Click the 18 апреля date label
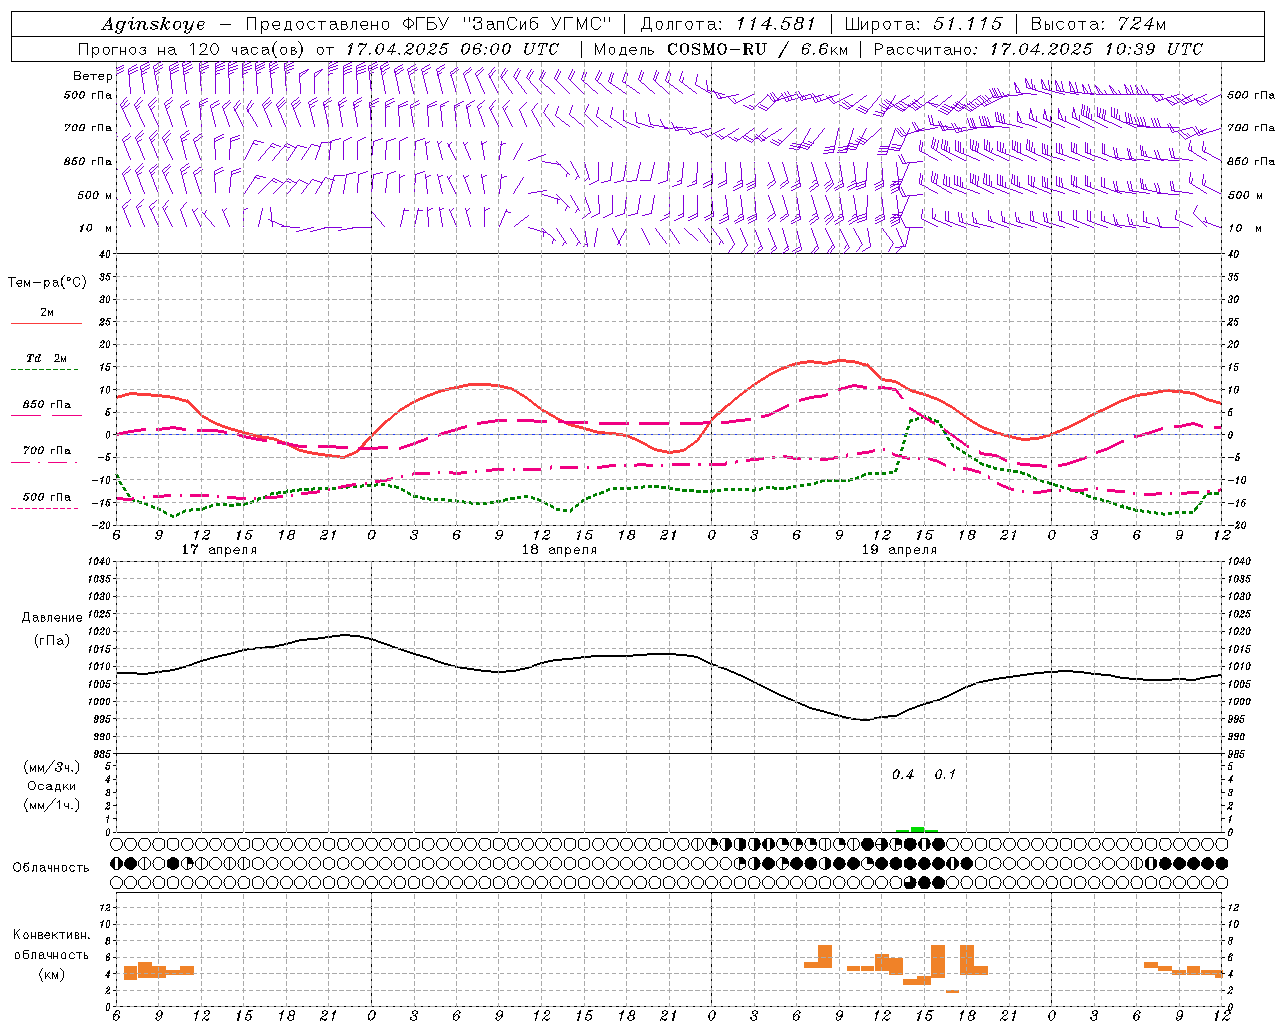1280x1024 pixels. pos(559,550)
